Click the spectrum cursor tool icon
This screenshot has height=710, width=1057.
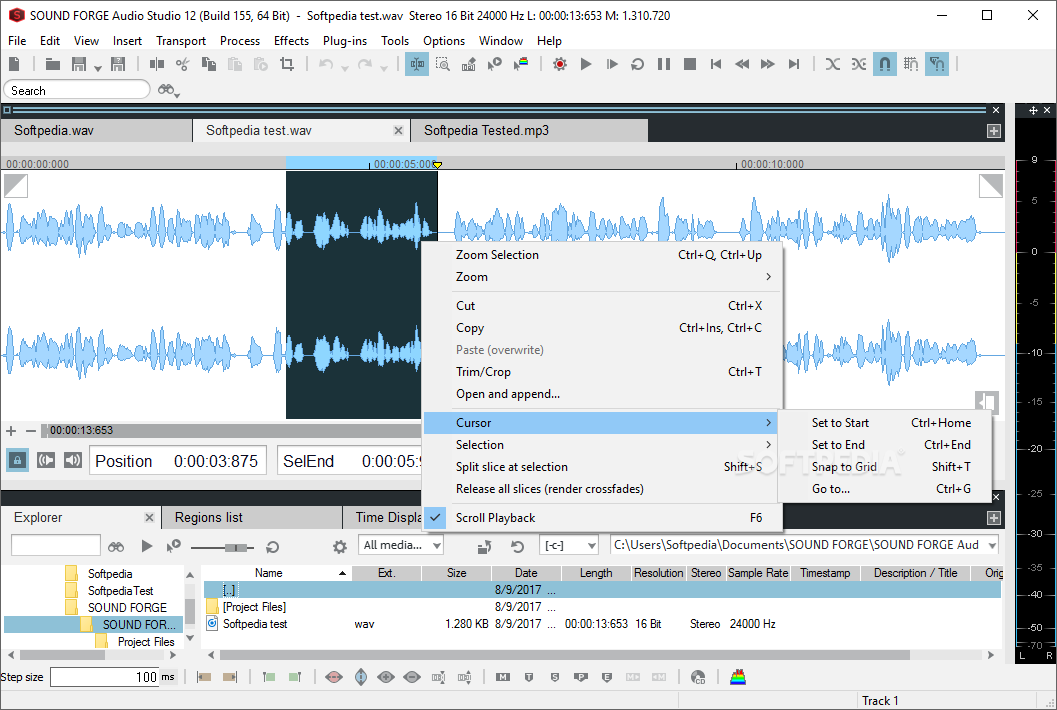click(520, 64)
